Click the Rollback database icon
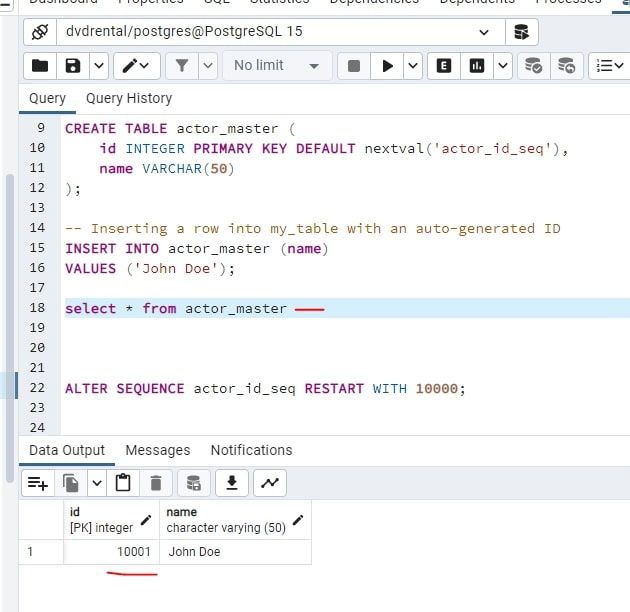Screen dimensions: 630x612 coord(567,65)
